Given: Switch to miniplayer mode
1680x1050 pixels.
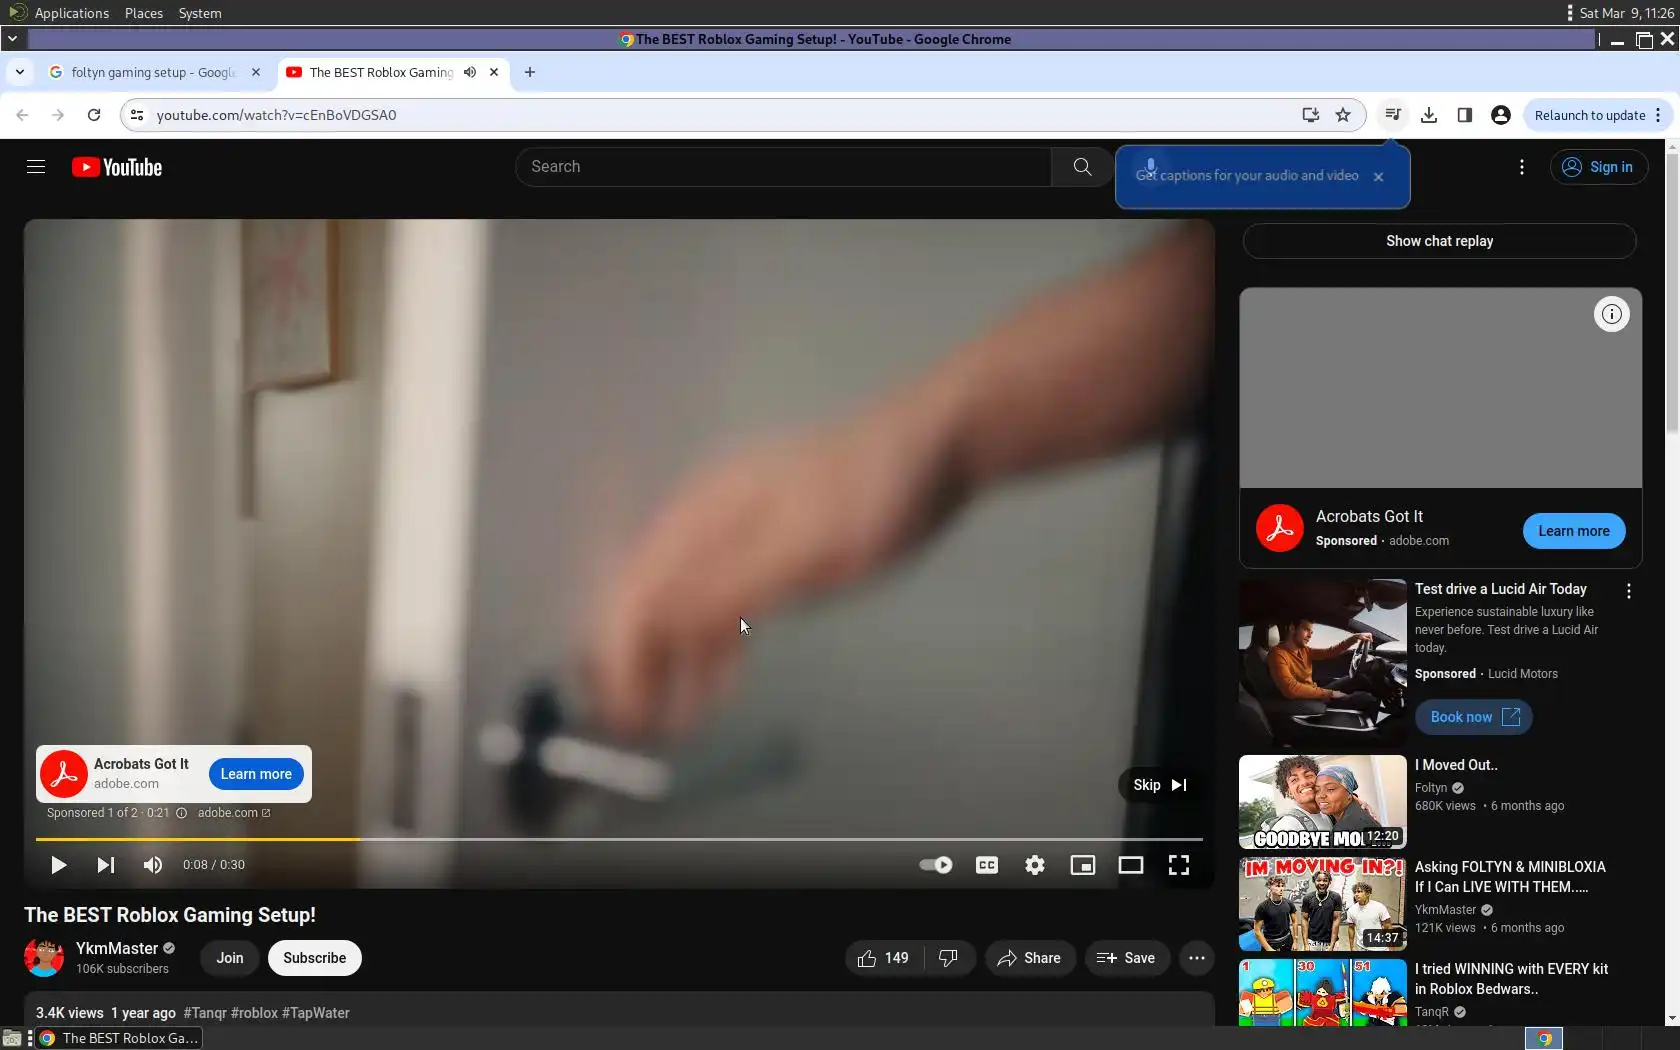Looking at the screenshot, I should pos(1083,865).
